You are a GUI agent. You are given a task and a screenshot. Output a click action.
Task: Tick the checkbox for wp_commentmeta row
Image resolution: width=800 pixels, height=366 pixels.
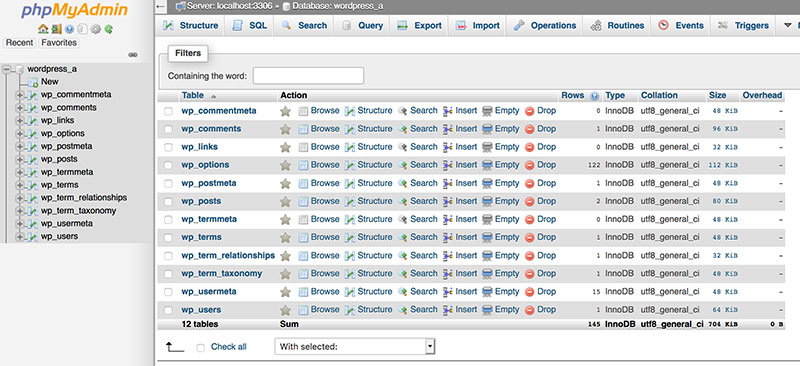[168, 111]
